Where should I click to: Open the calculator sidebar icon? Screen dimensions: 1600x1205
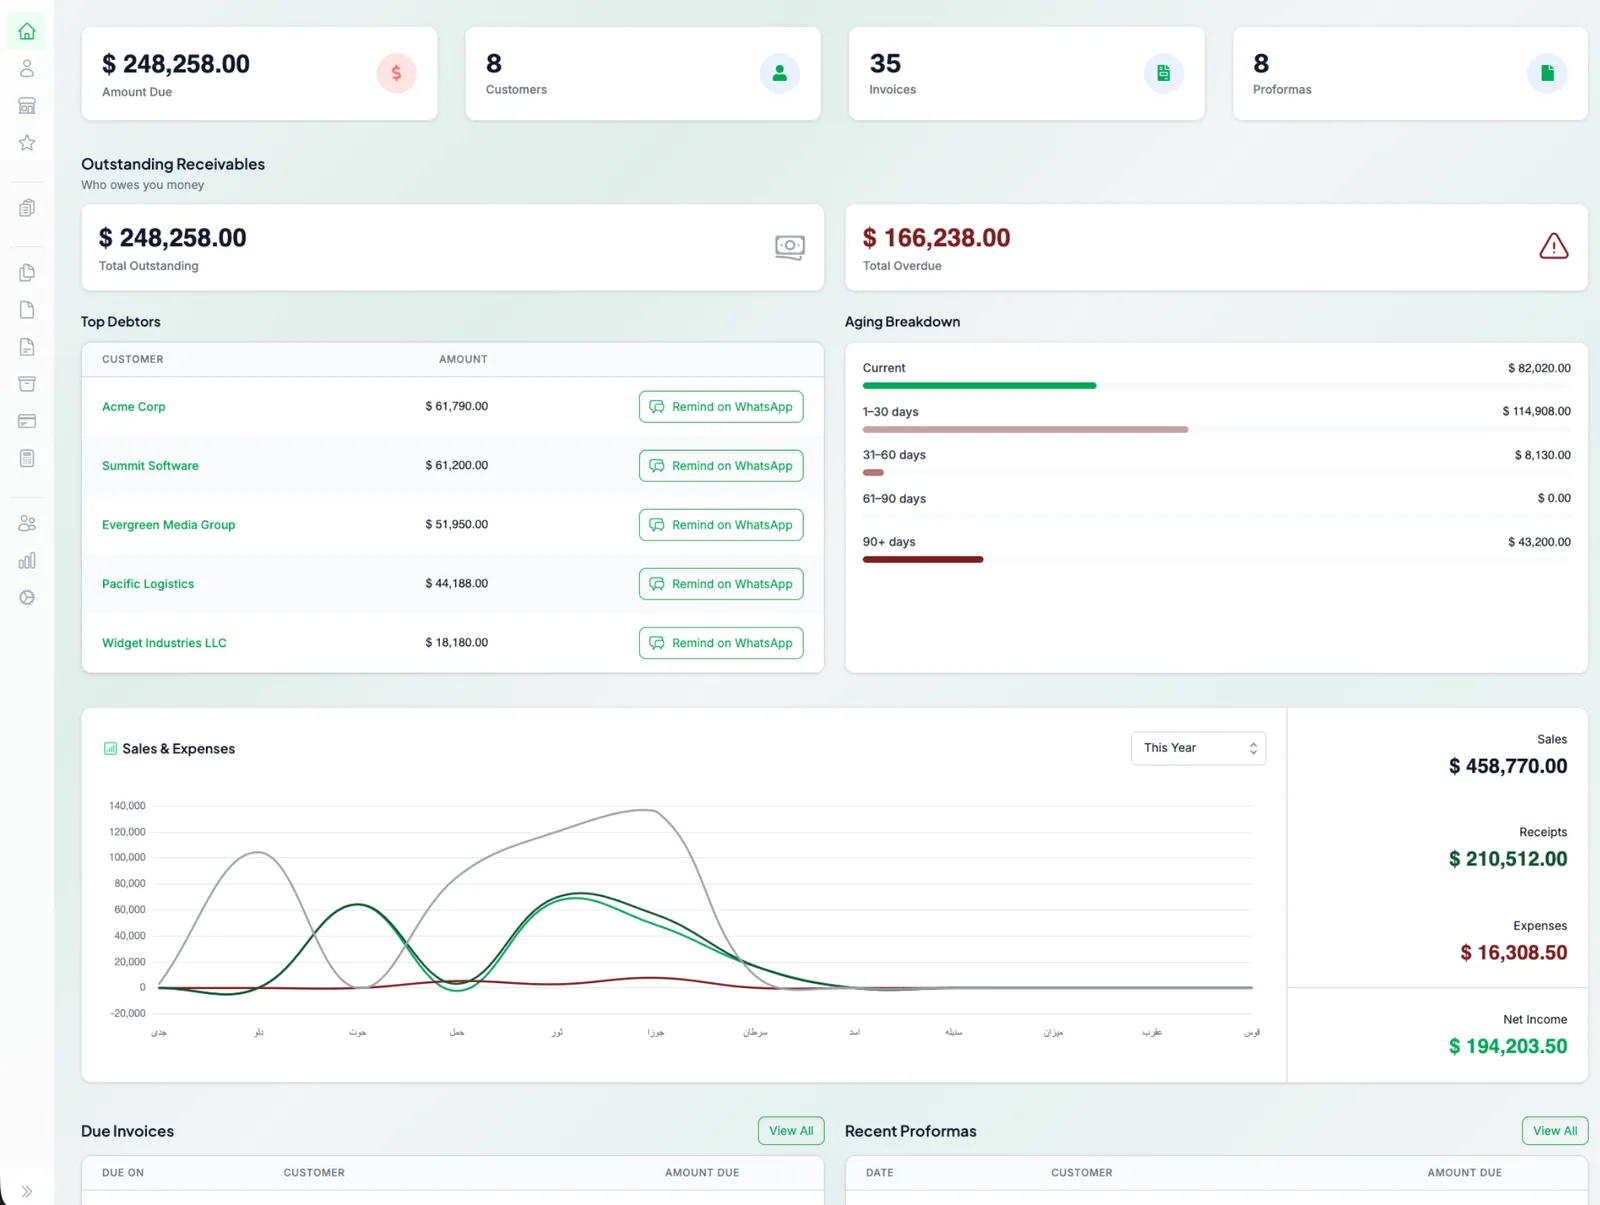(x=27, y=458)
